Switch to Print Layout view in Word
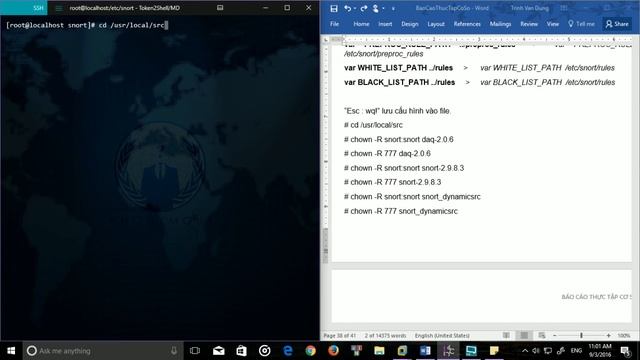The image size is (640, 360). 524,336
